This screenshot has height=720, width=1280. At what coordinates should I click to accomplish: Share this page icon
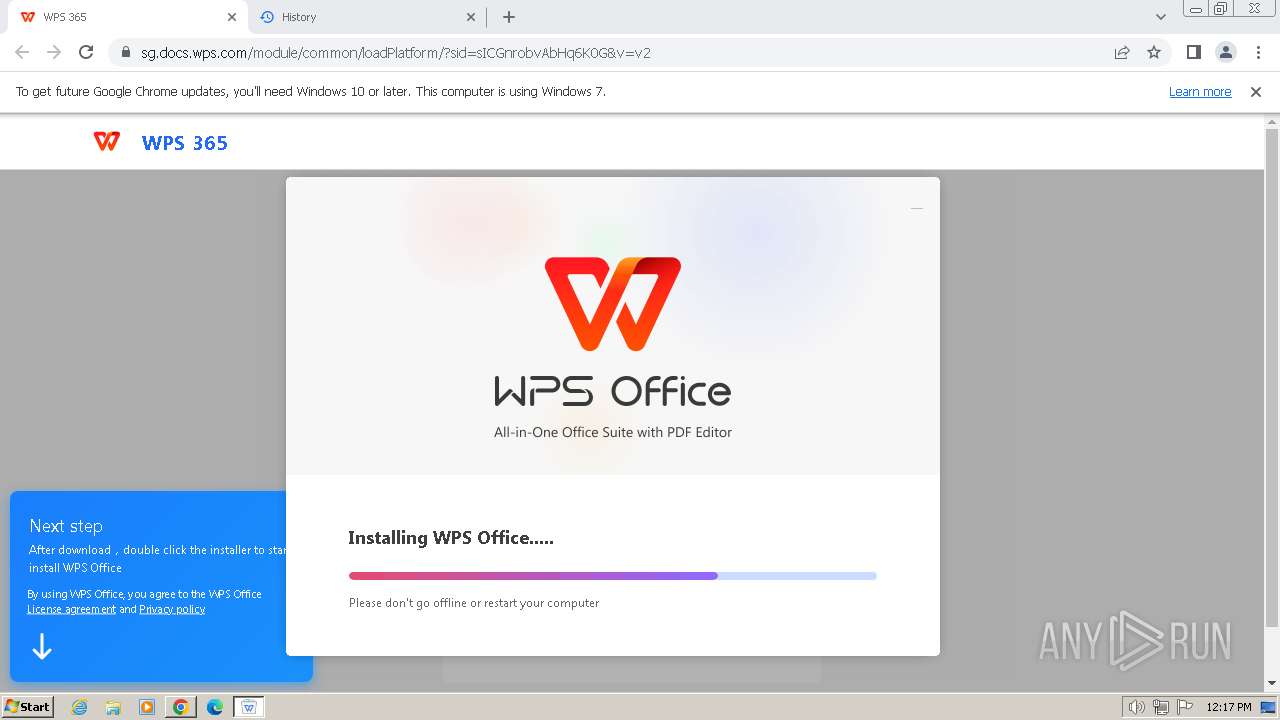coord(1122,53)
